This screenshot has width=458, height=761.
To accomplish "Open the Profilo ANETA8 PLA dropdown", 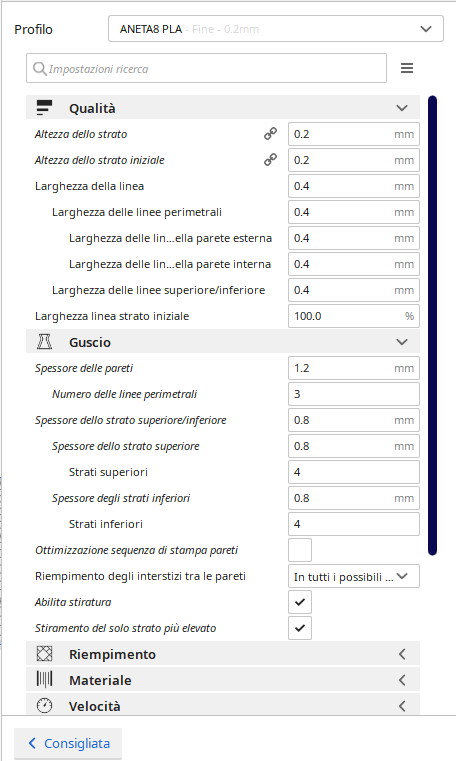I will 276,29.
